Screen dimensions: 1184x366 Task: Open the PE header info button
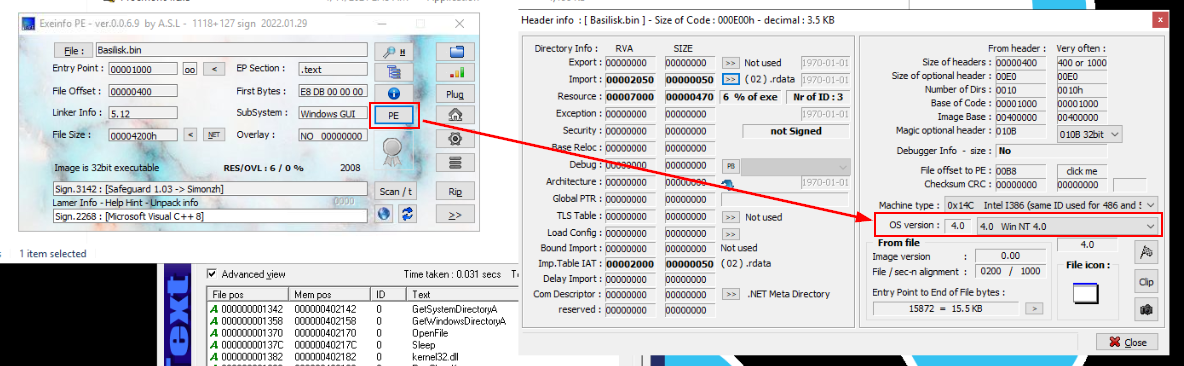click(x=393, y=116)
